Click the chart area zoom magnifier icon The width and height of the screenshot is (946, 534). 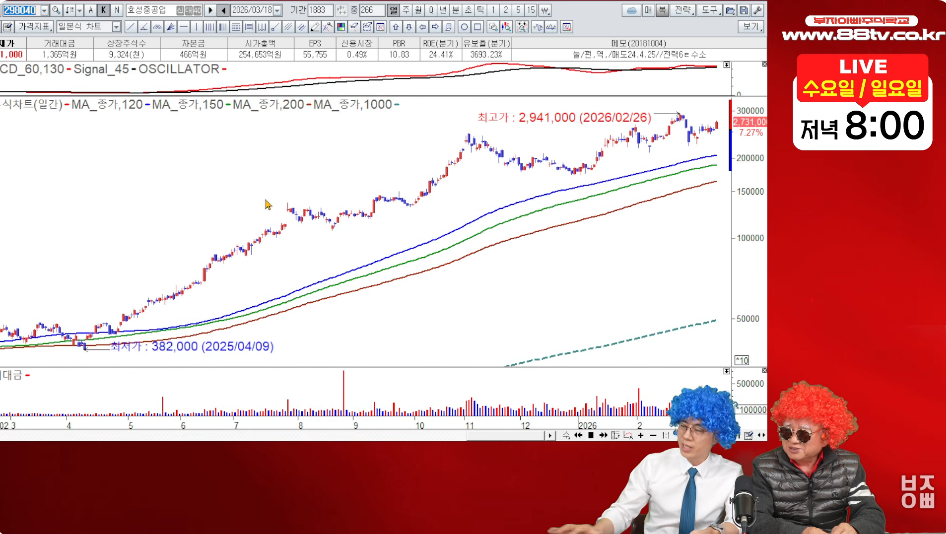[x=628, y=436]
